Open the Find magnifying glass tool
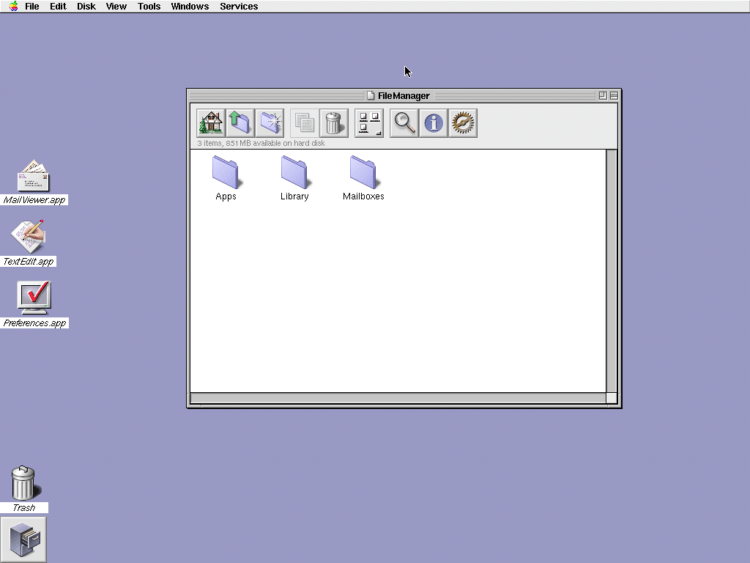750x563 pixels. coord(404,123)
